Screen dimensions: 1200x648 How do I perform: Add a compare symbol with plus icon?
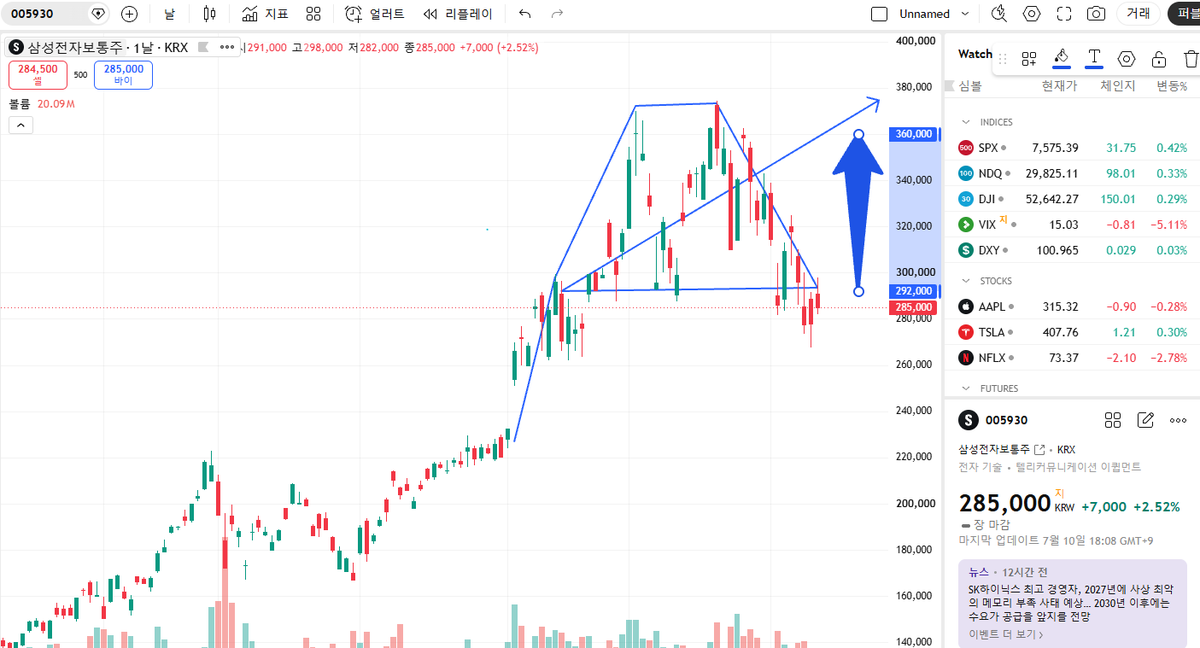click(129, 14)
